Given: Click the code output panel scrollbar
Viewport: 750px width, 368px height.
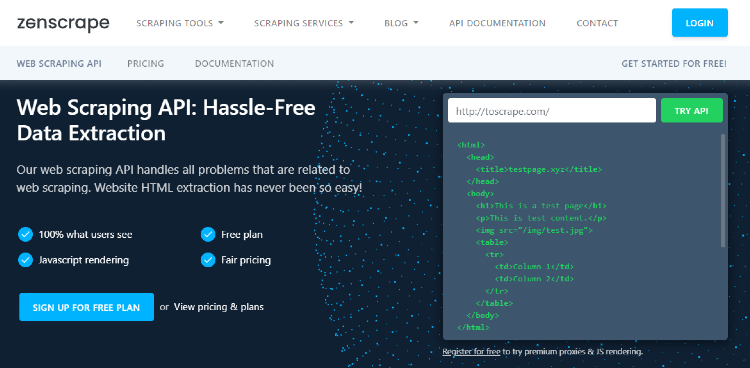Looking at the screenshot, I should click(x=723, y=190).
